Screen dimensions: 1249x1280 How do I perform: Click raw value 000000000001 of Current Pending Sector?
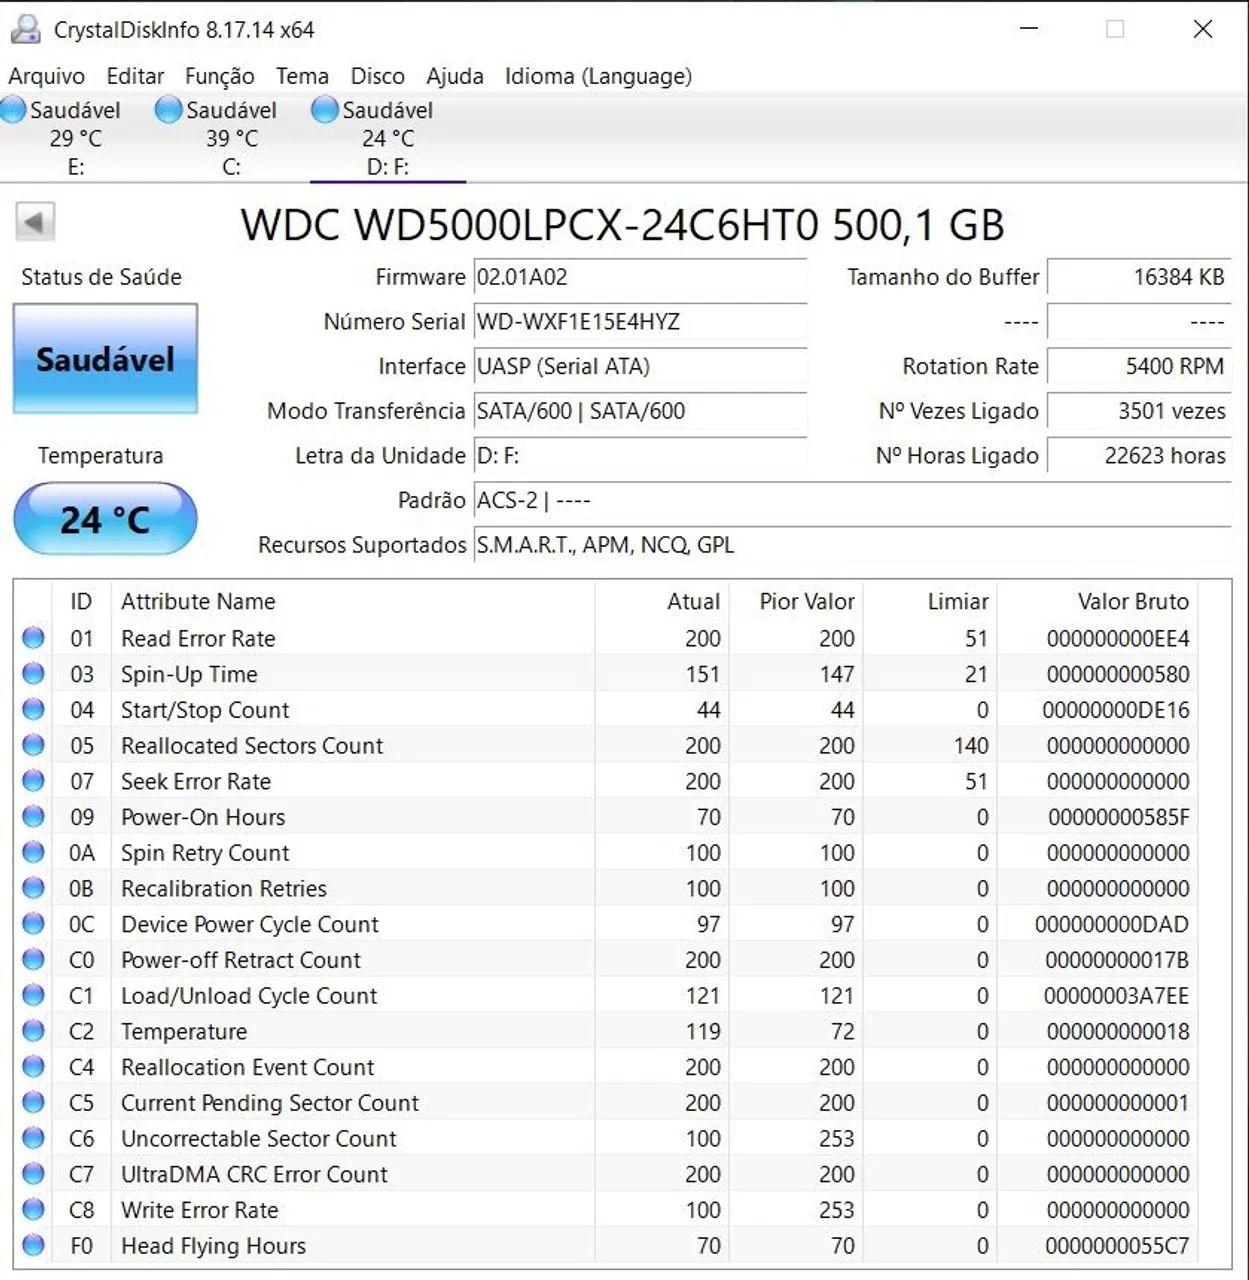pos(1118,1103)
